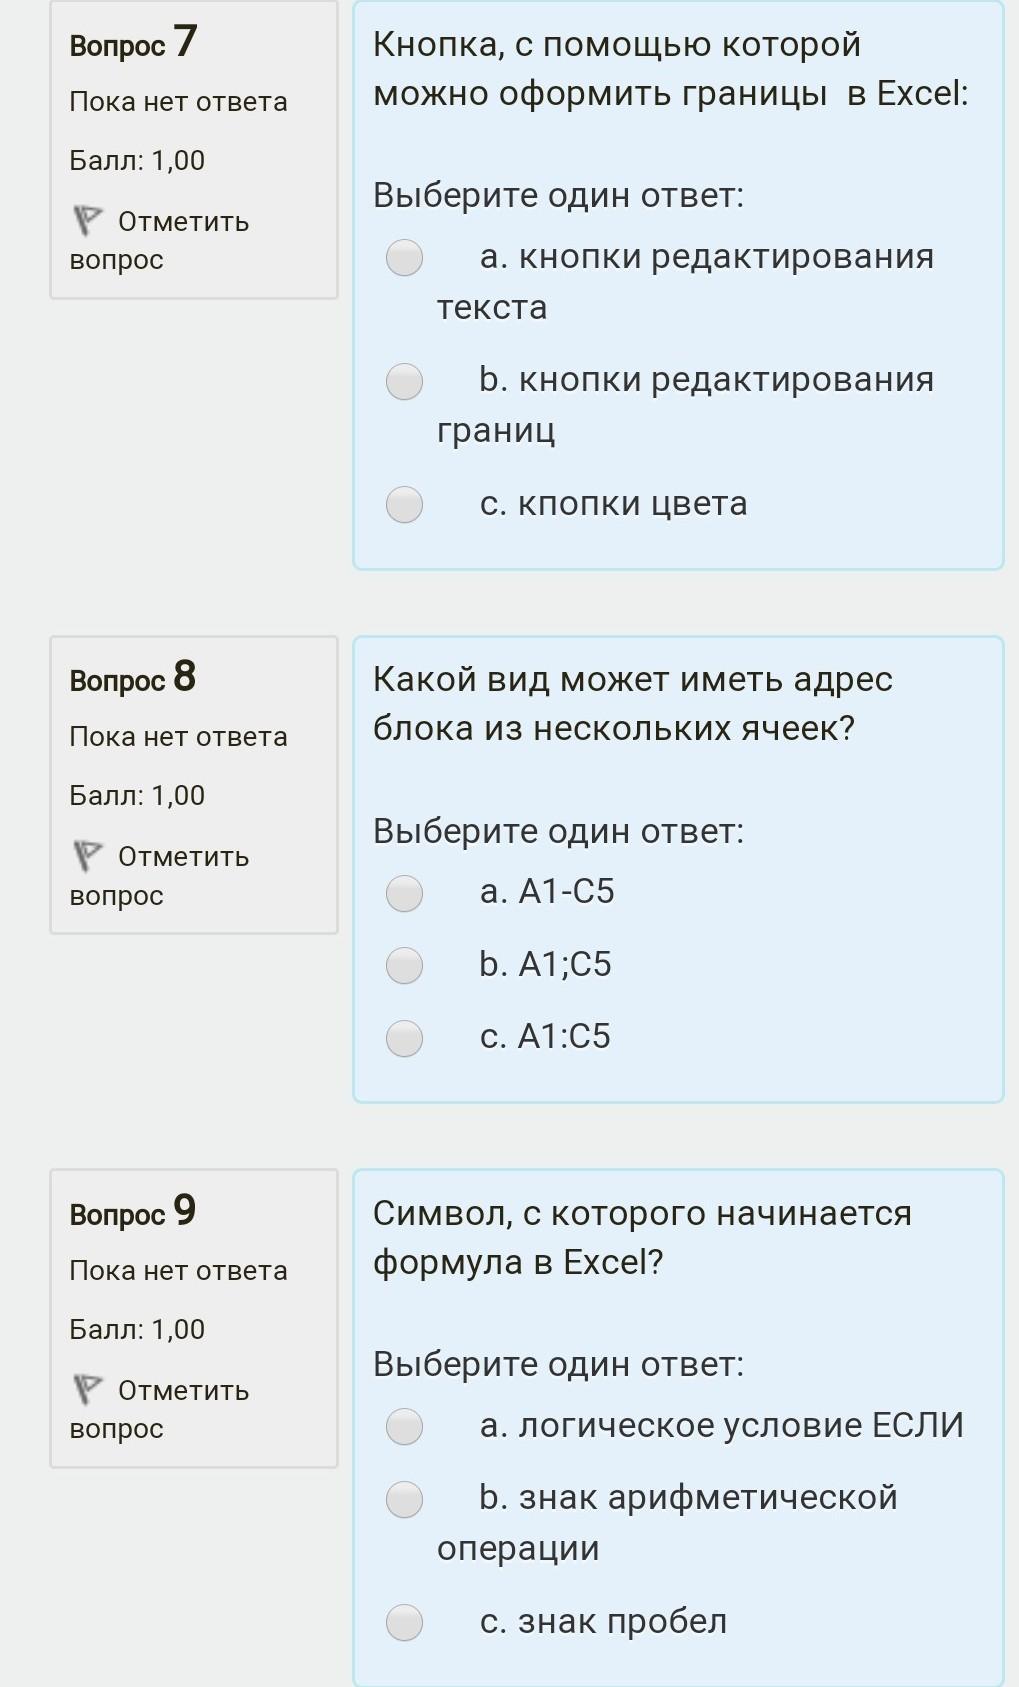Click the flag icon for Вопрос 9
Image resolution: width=1019 pixels, height=1687 pixels.
click(87, 1389)
